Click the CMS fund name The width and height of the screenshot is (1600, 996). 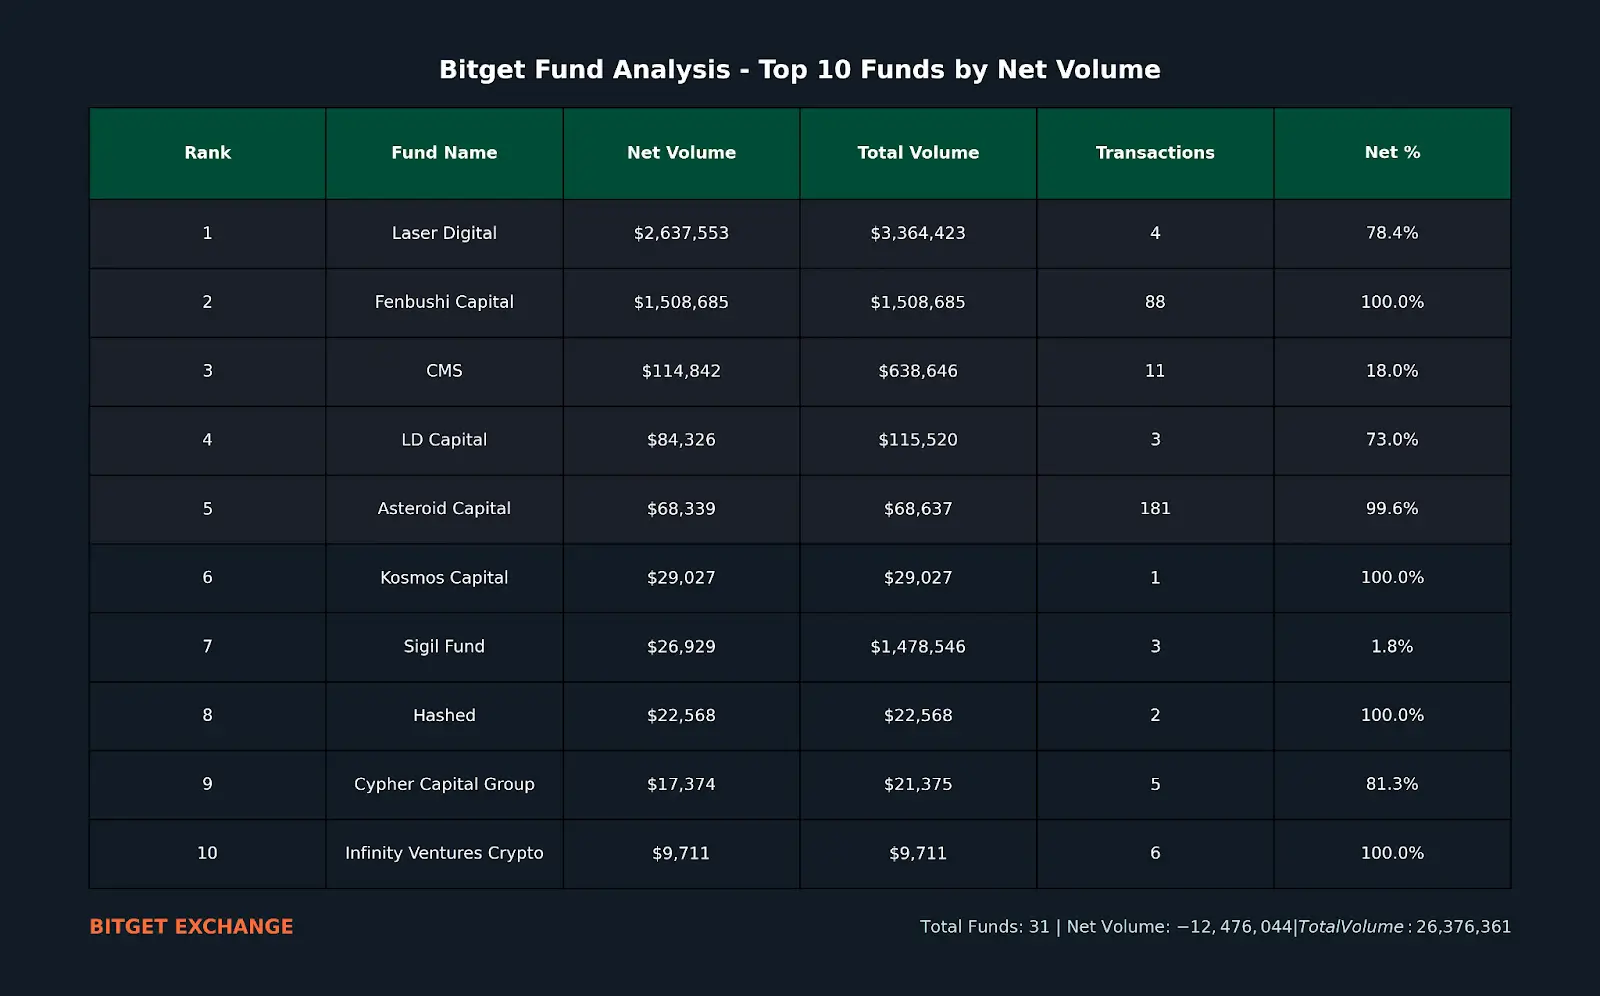[444, 371]
